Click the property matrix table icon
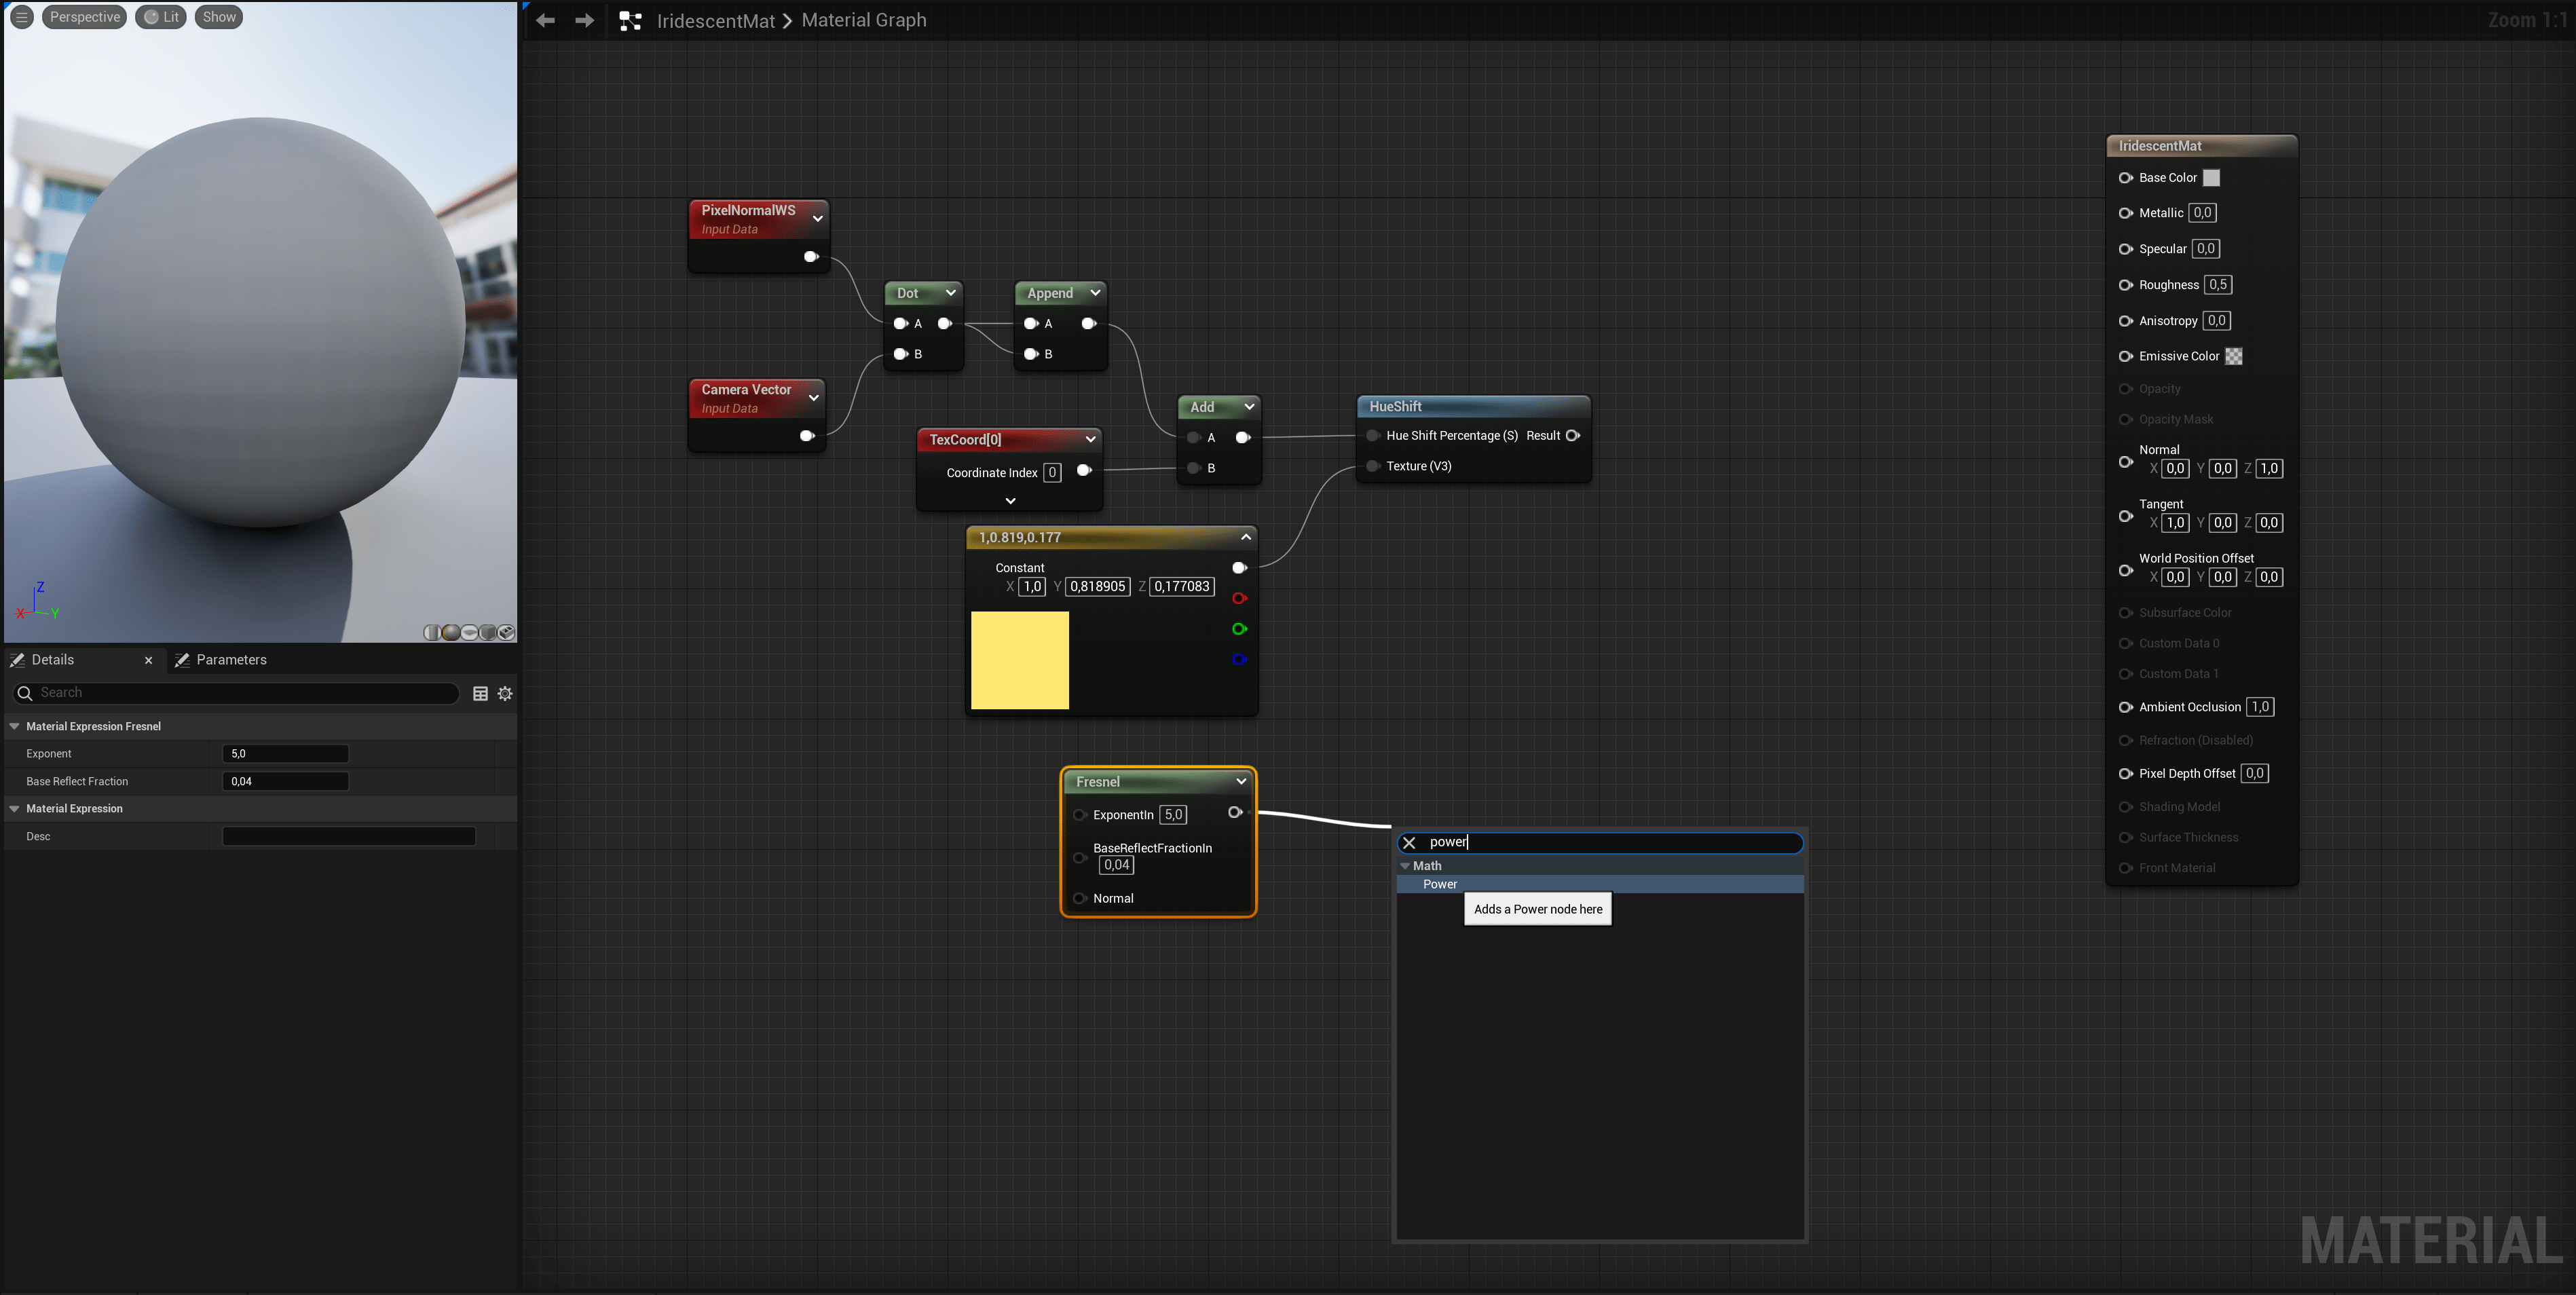The width and height of the screenshot is (2576, 1295). pos(480,693)
